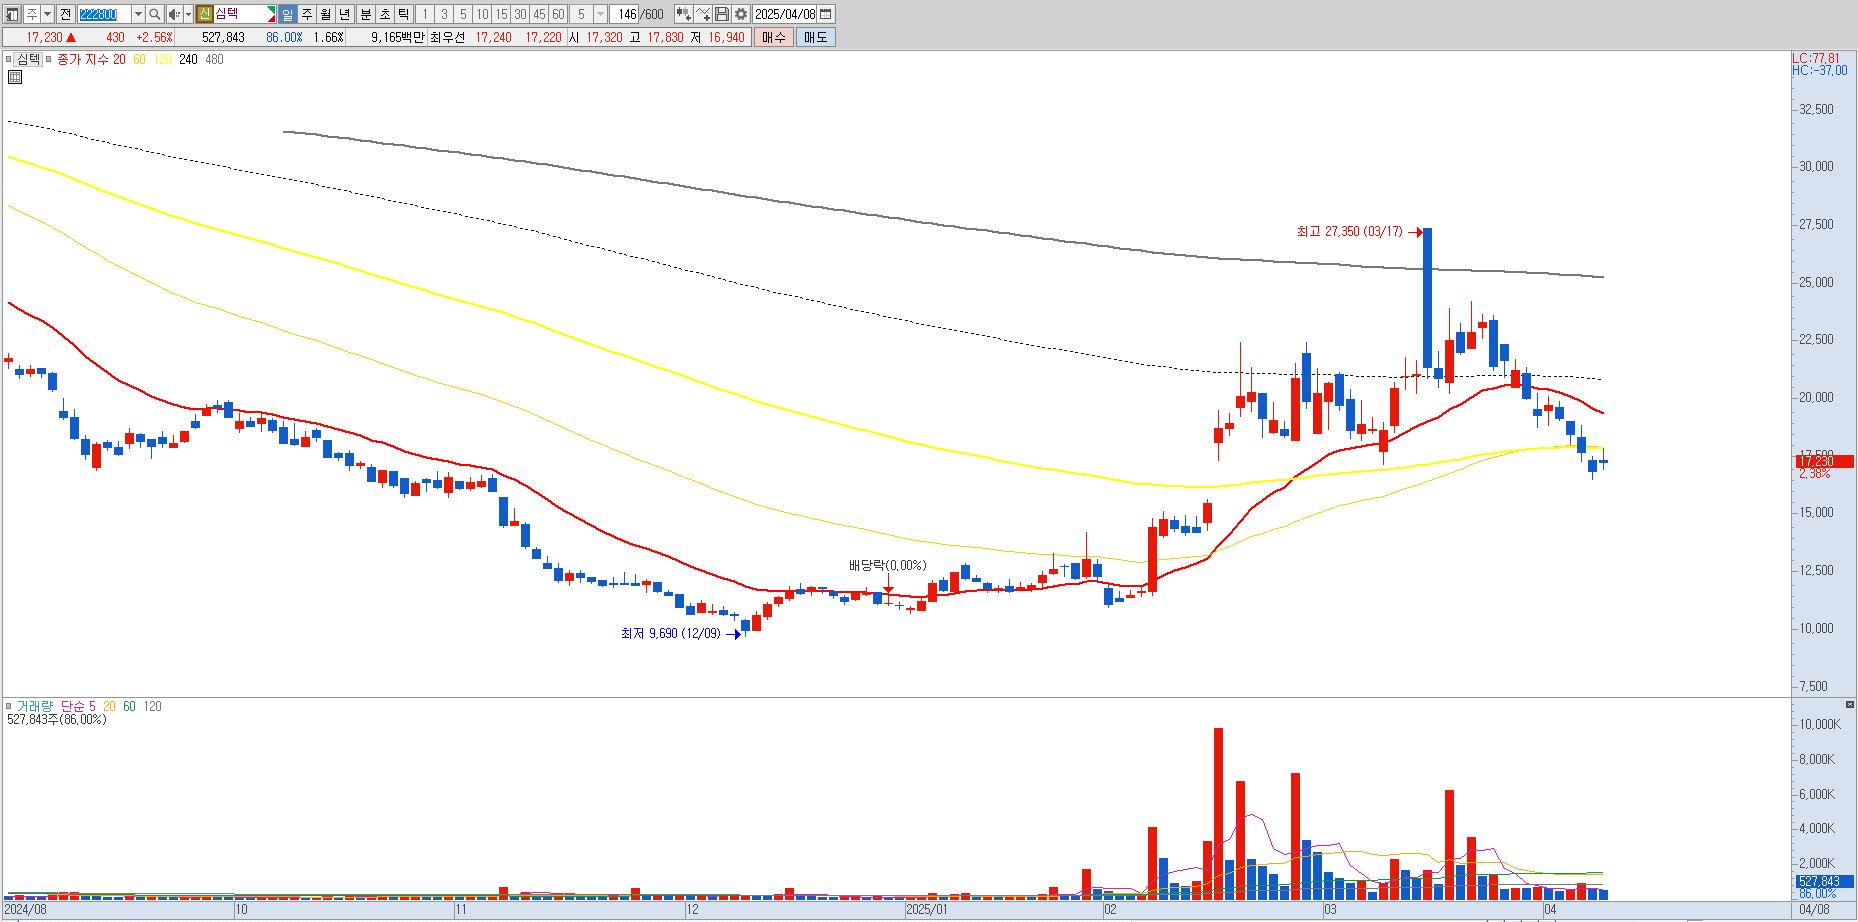Click the small square marker before 종가 지수

click(x=49, y=59)
